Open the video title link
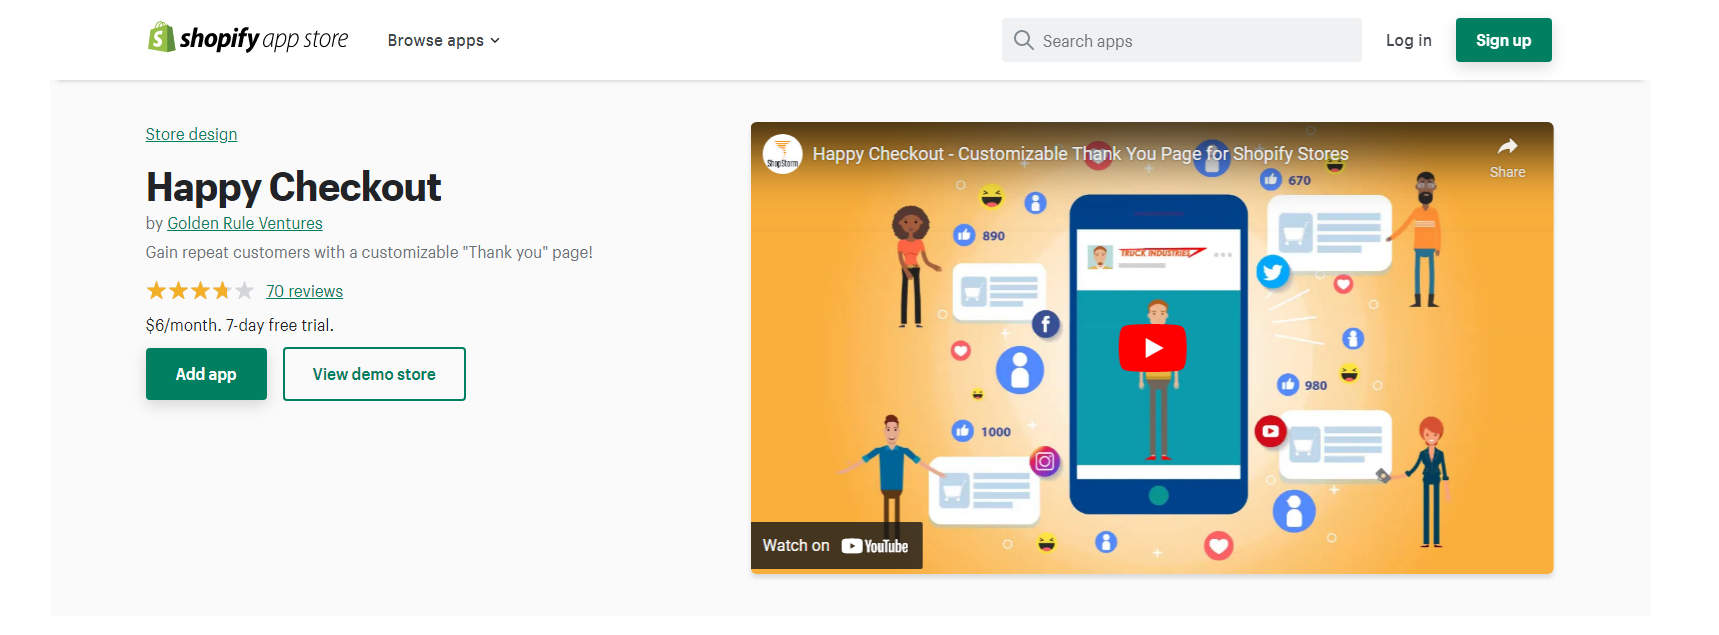 (1080, 154)
